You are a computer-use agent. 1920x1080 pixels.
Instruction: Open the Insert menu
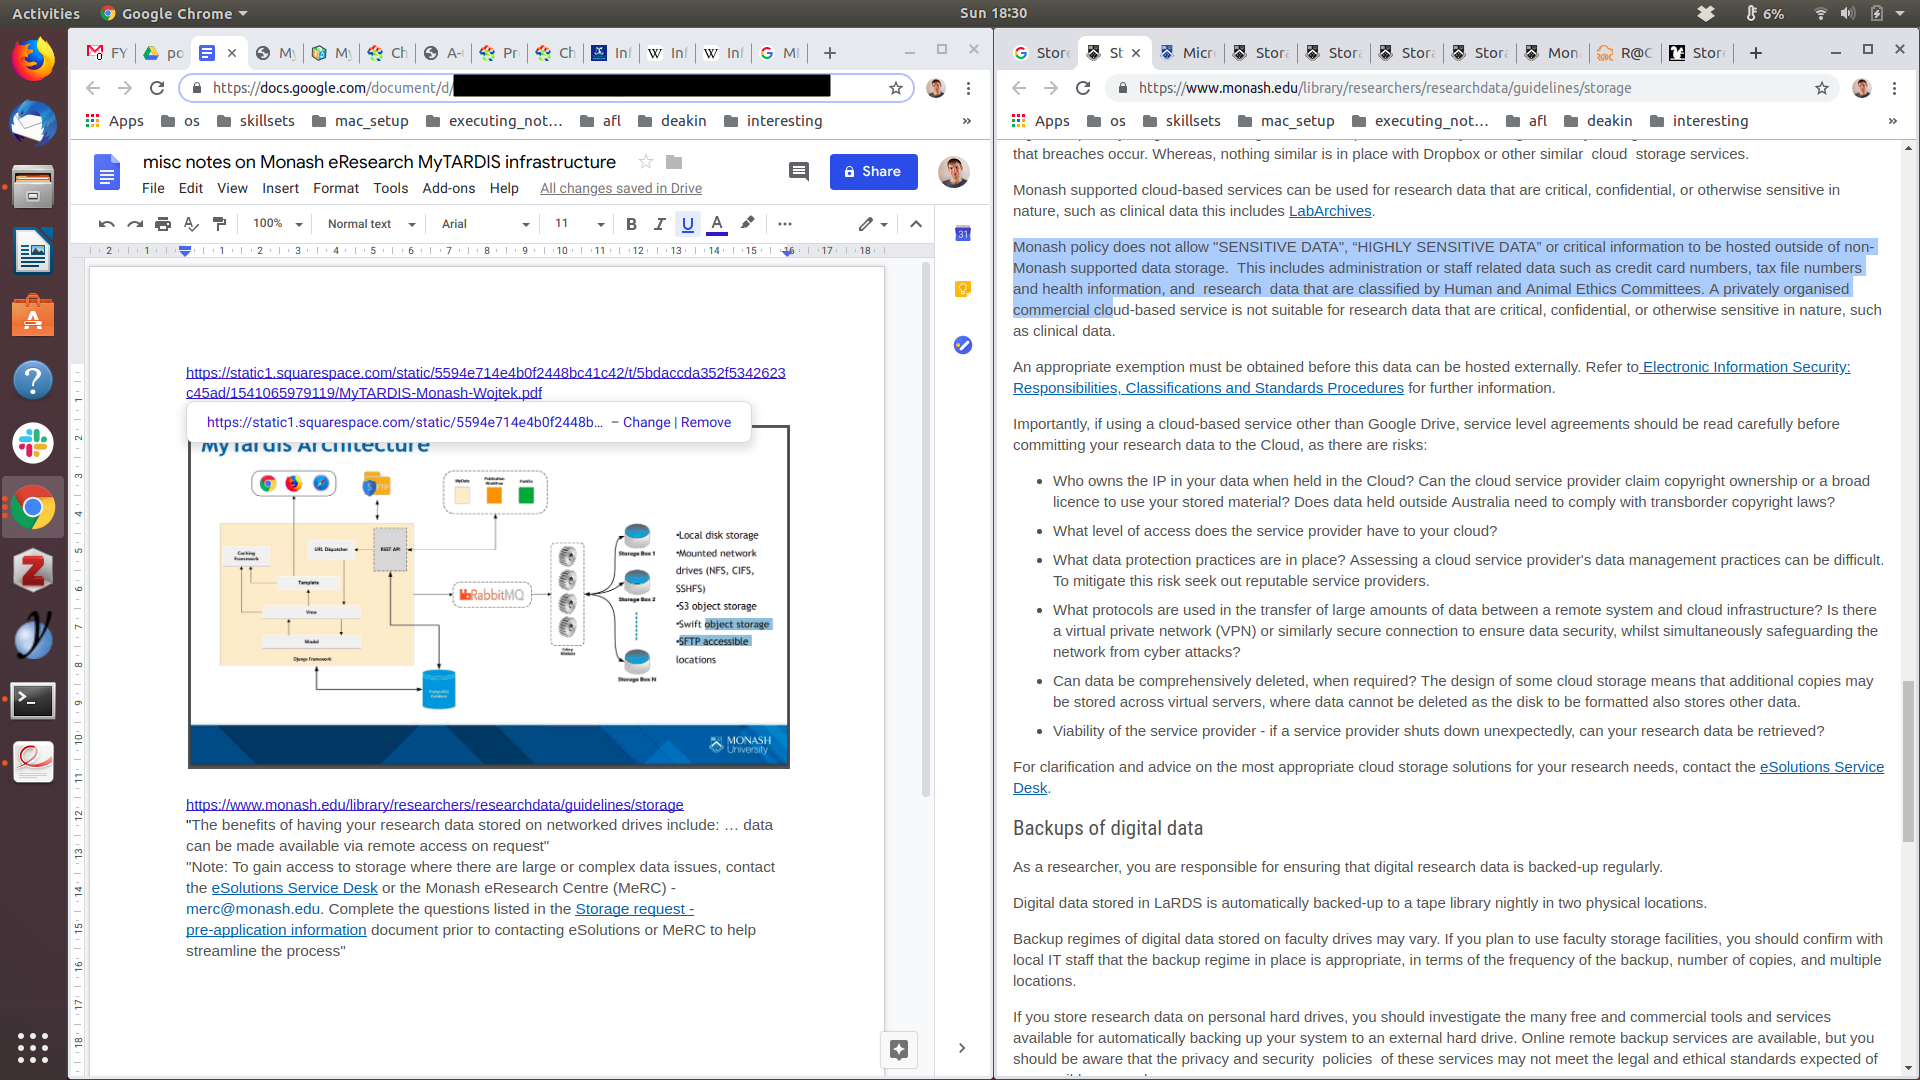[x=280, y=188]
